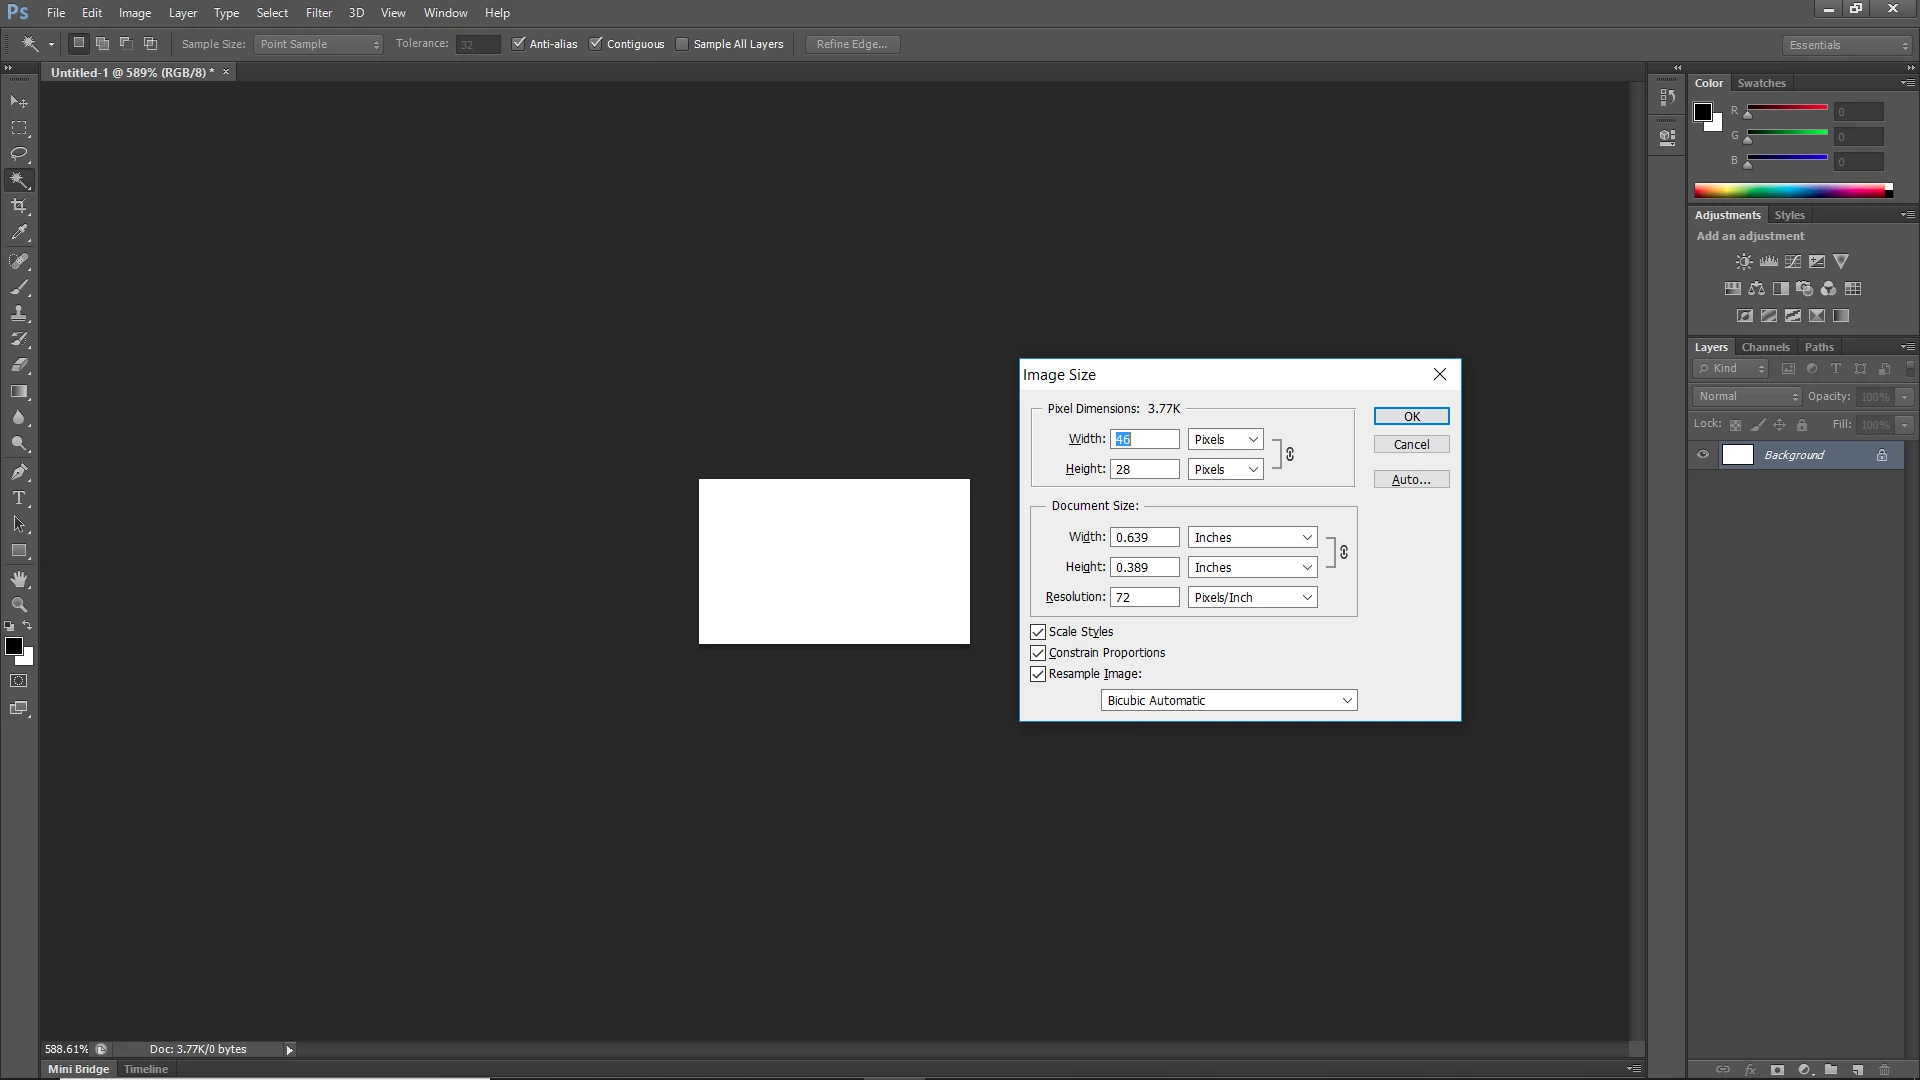
Task: Select the Eyedropper tool
Action: click(x=19, y=232)
